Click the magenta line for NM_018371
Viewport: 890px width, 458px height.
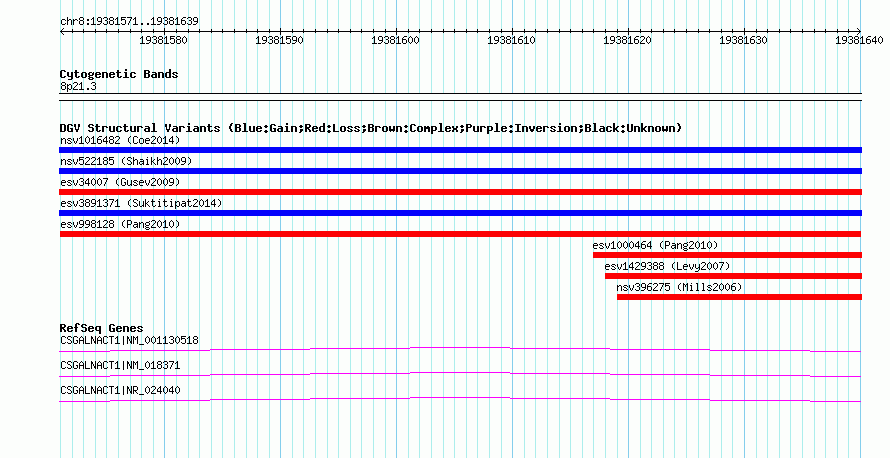pos(460,375)
